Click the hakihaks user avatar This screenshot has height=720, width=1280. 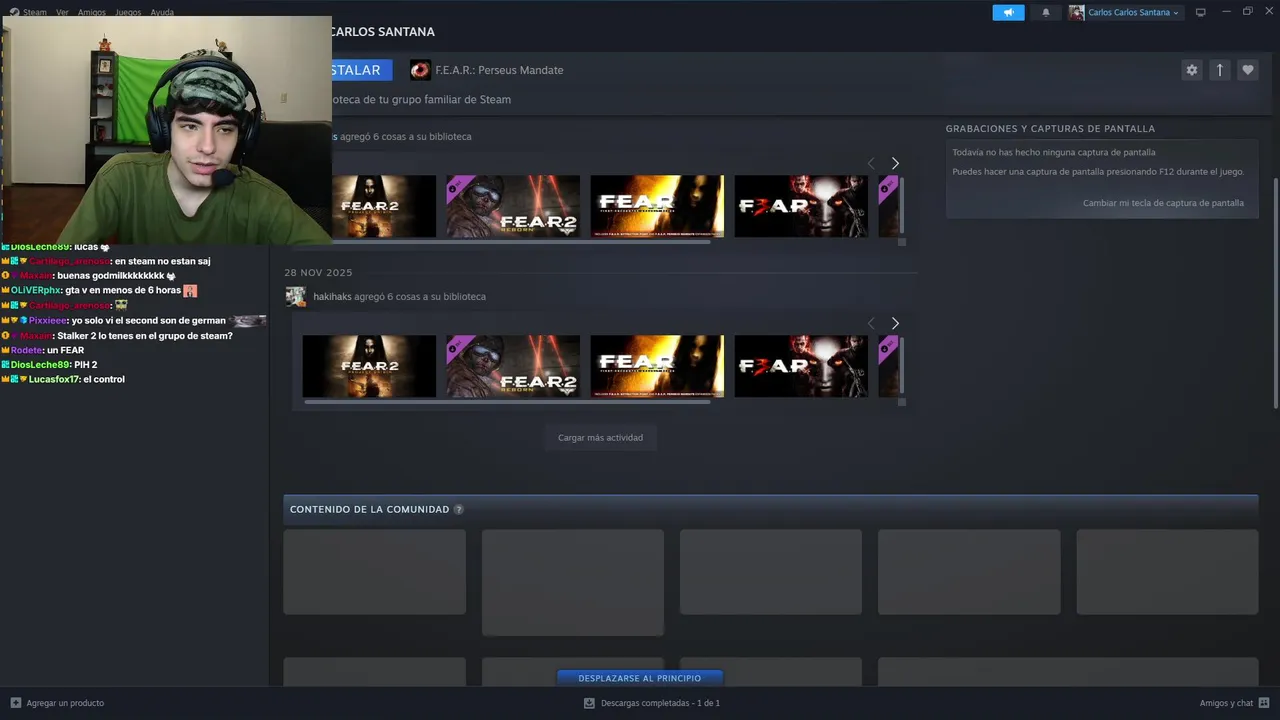(295, 297)
